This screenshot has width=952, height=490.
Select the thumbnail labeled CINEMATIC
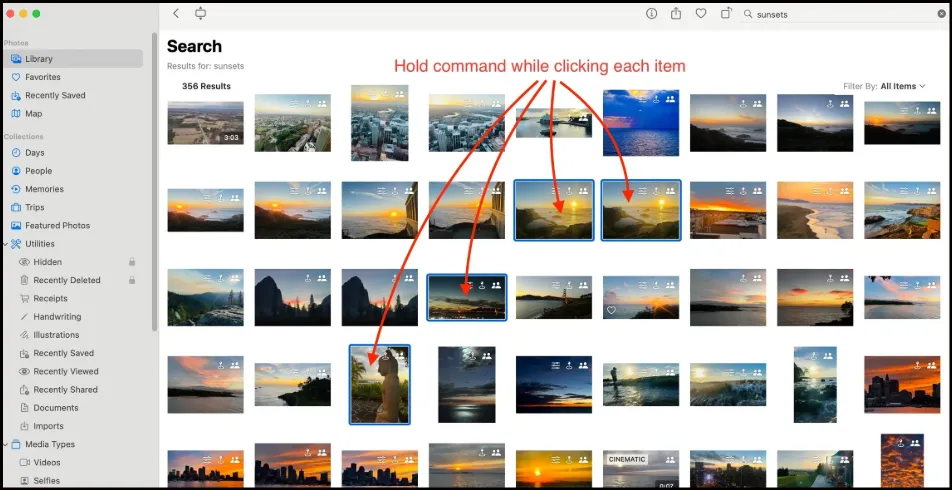(x=641, y=469)
